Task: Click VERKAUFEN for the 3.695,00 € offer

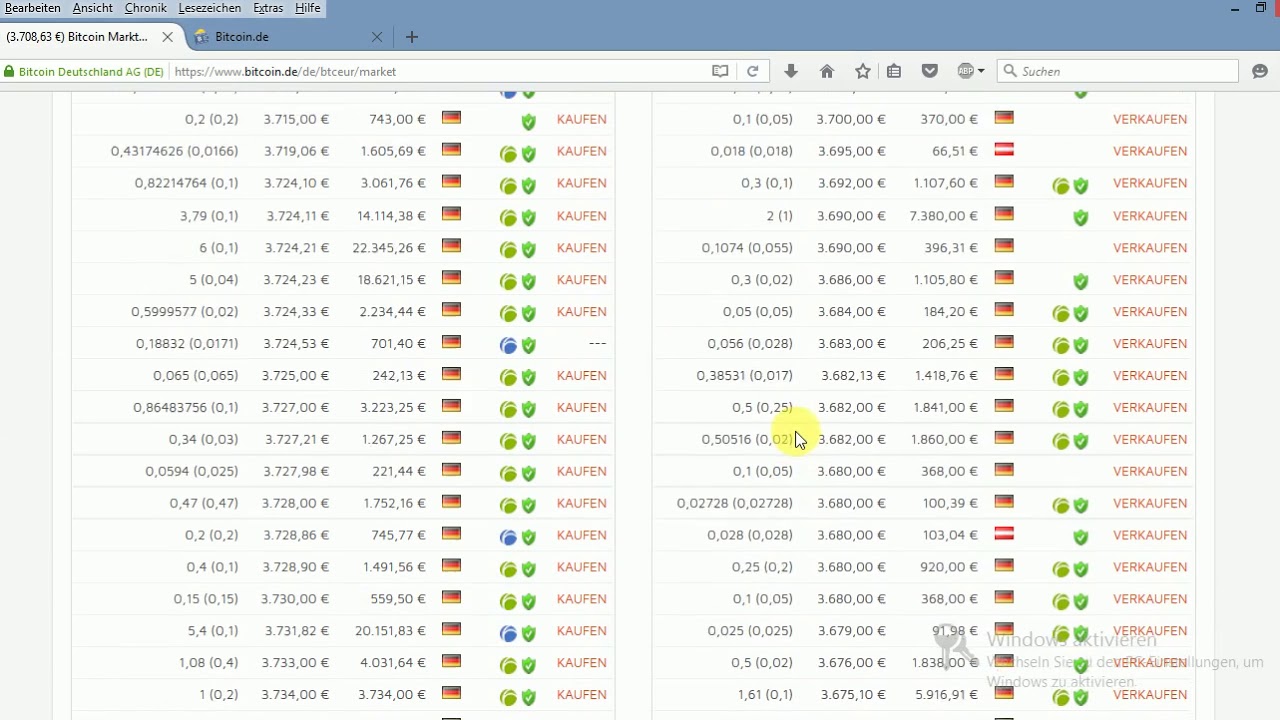Action: coord(1150,151)
